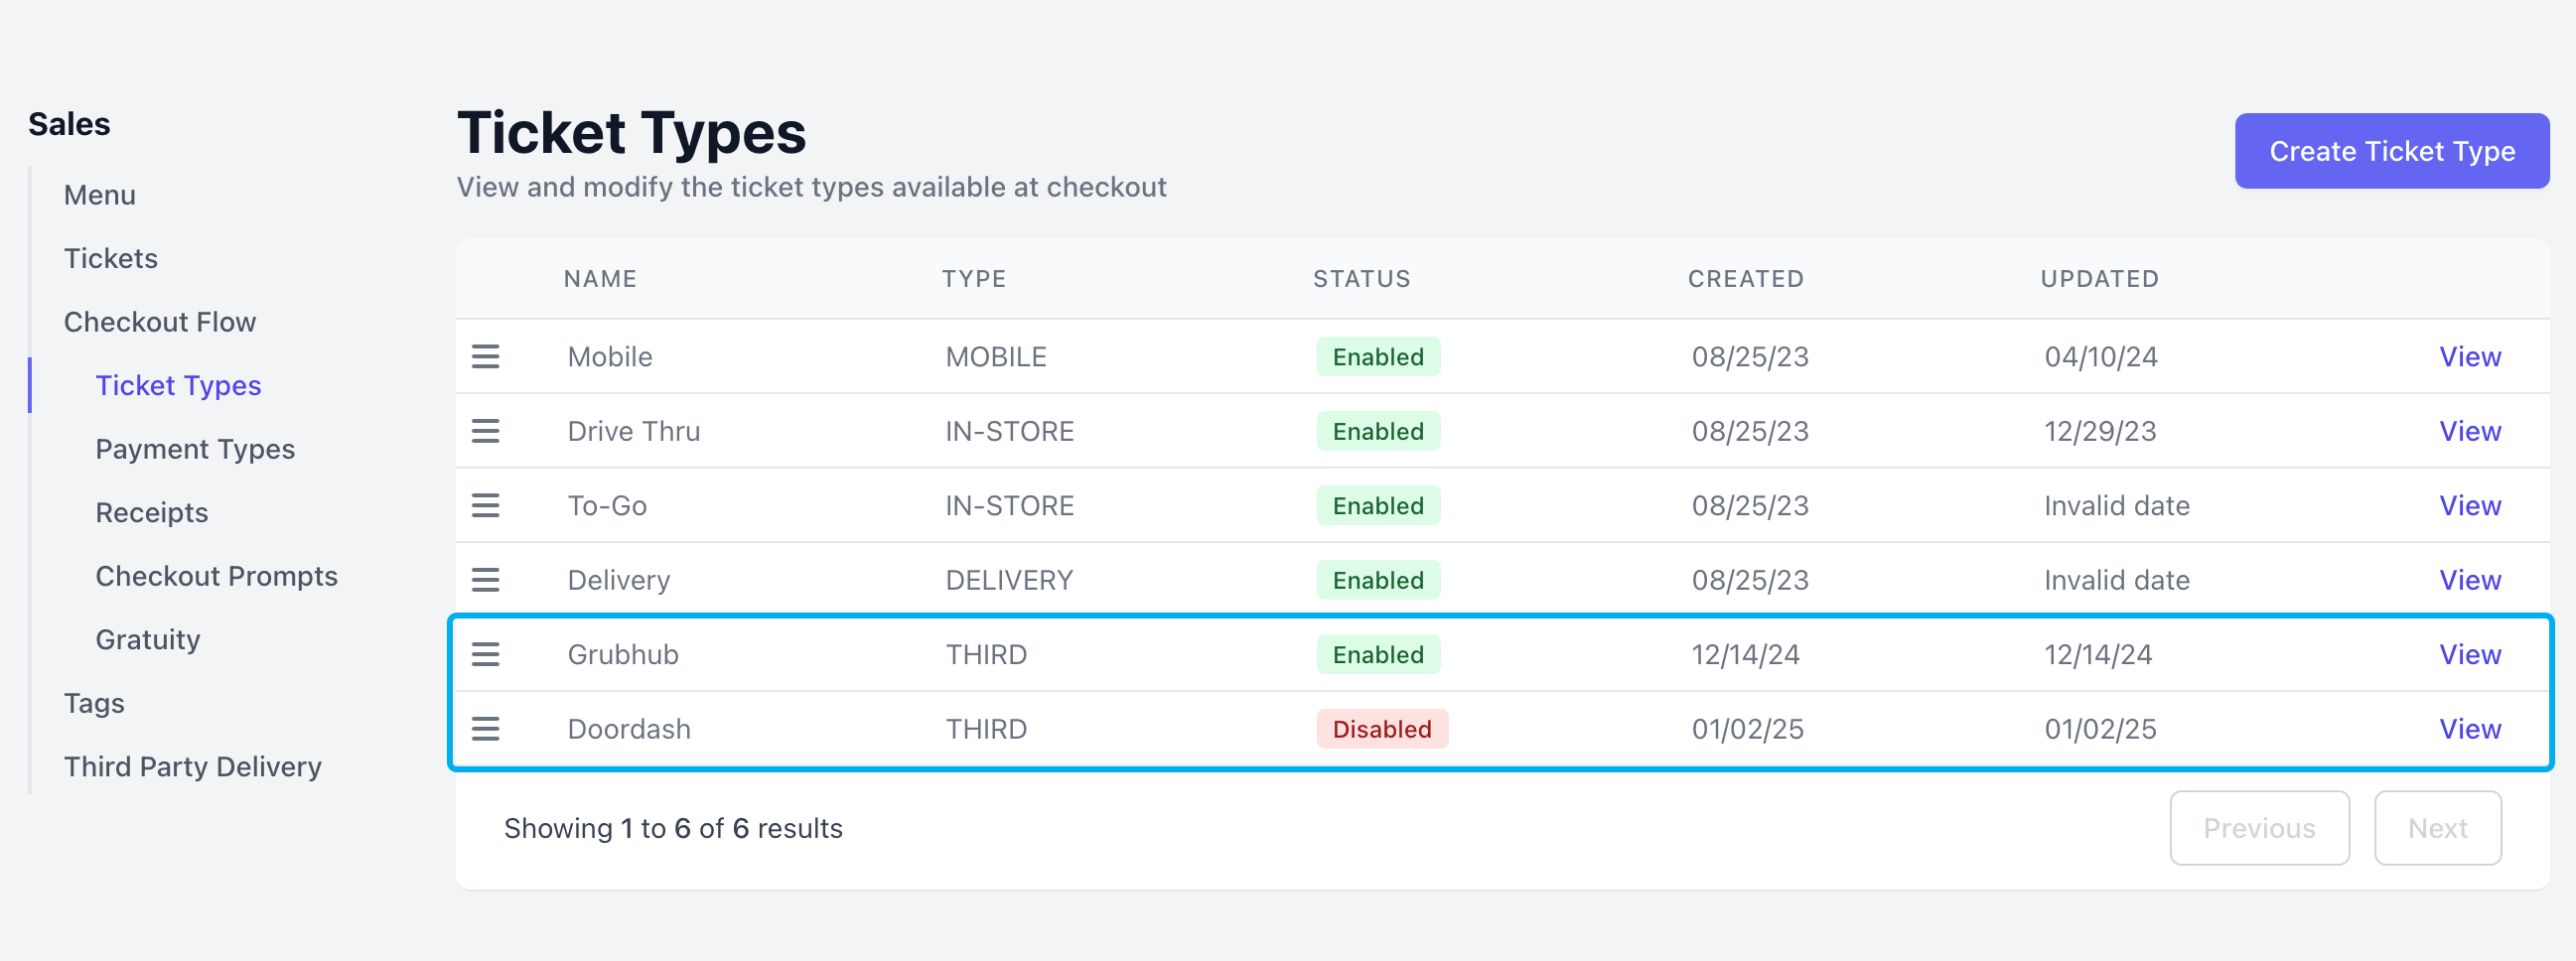Click the Drive Thru name cell
This screenshot has width=2576, height=961.
634,431
